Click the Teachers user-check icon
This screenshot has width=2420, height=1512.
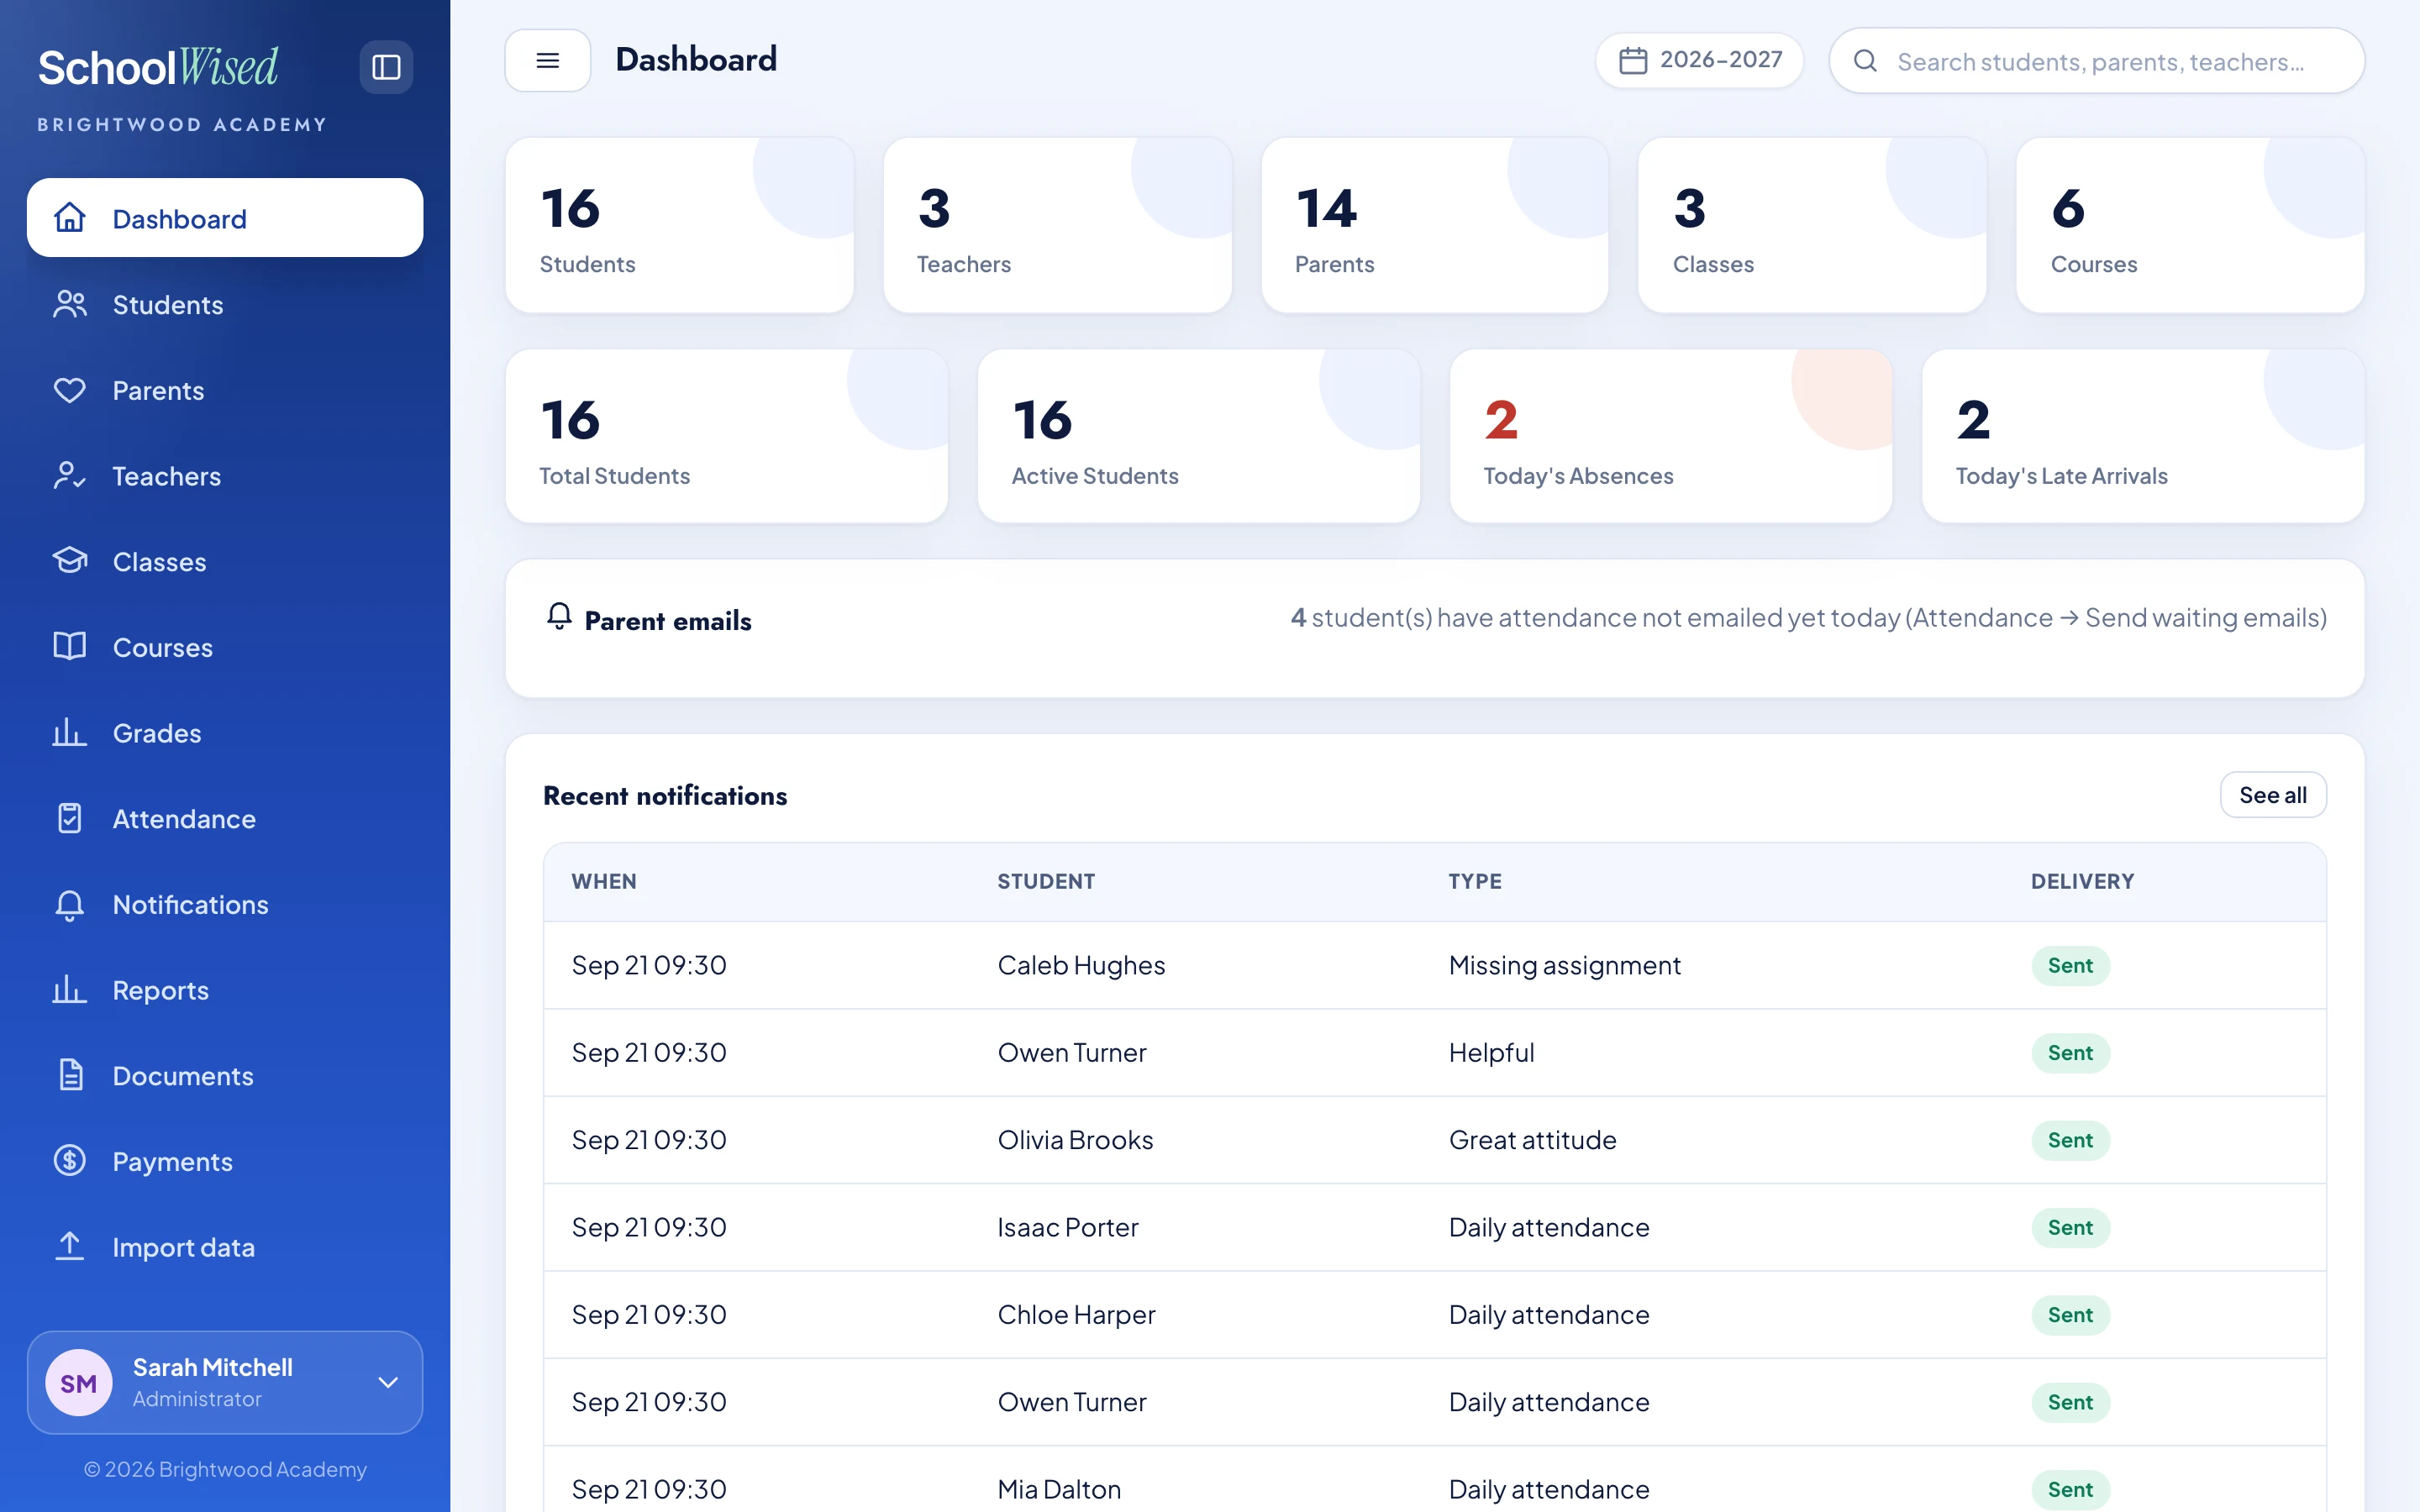[70, 476]
